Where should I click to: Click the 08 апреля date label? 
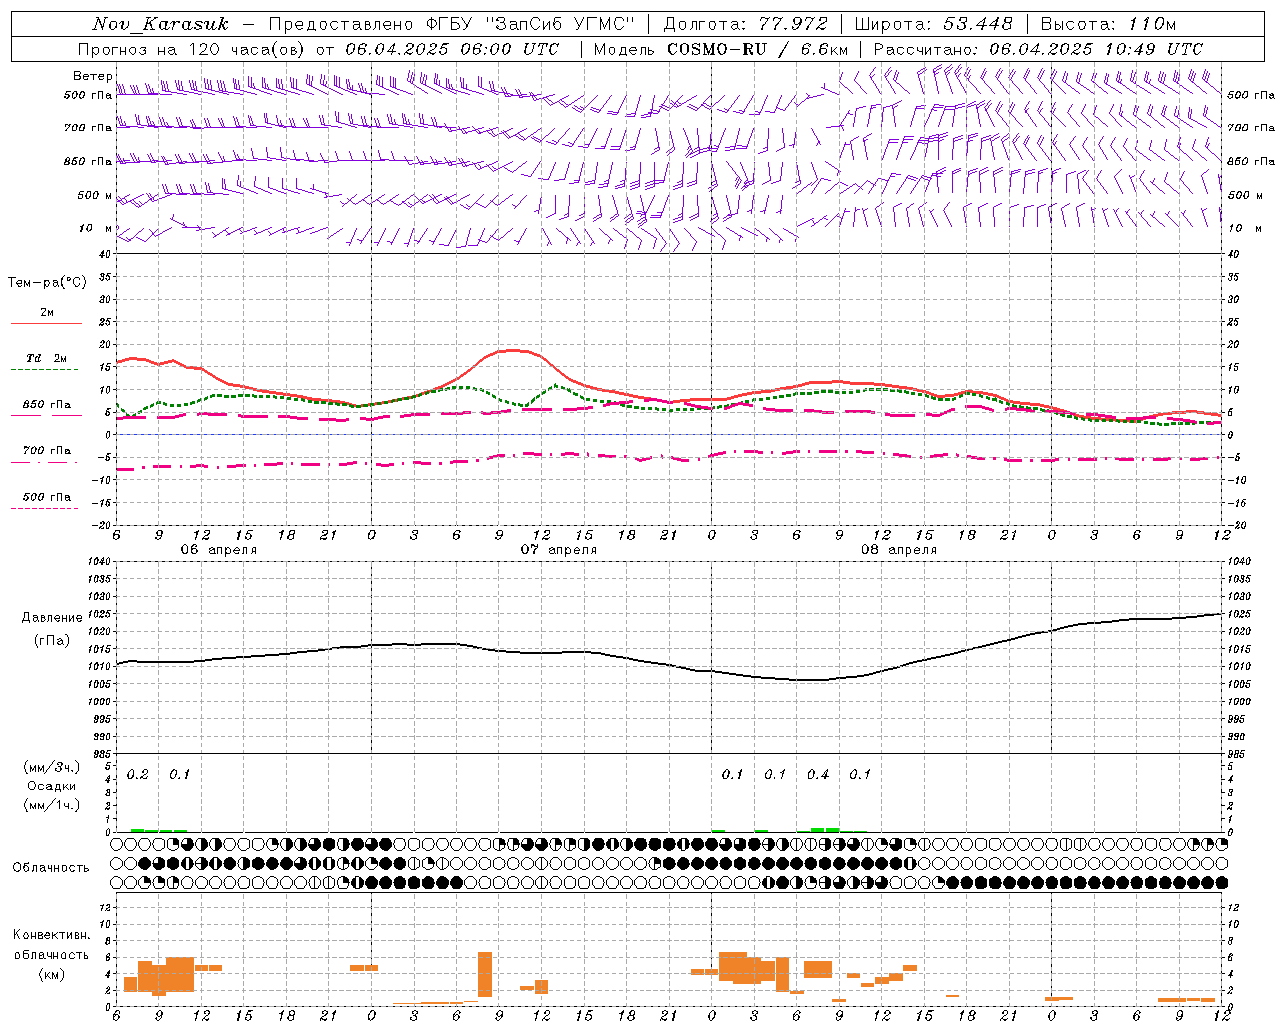[x=898, y=550]
